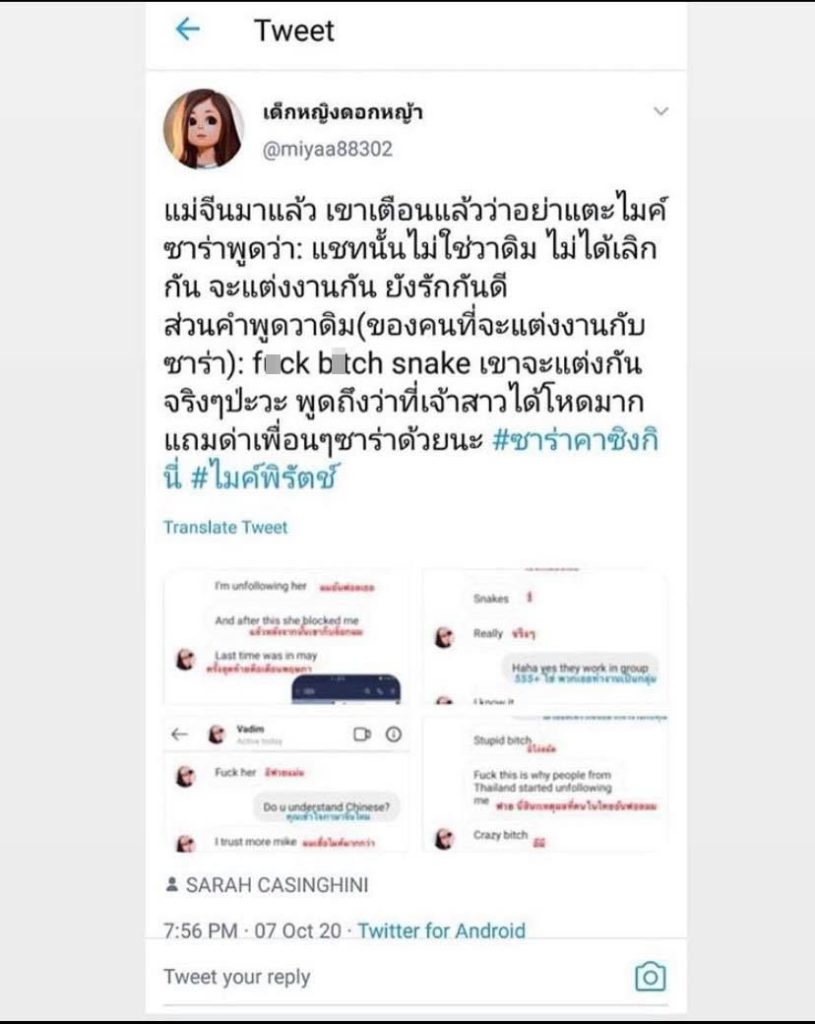Click the person icon beside SARAH CASINGHINI
Screen dimensions: 815x1024
pos(172,884)
